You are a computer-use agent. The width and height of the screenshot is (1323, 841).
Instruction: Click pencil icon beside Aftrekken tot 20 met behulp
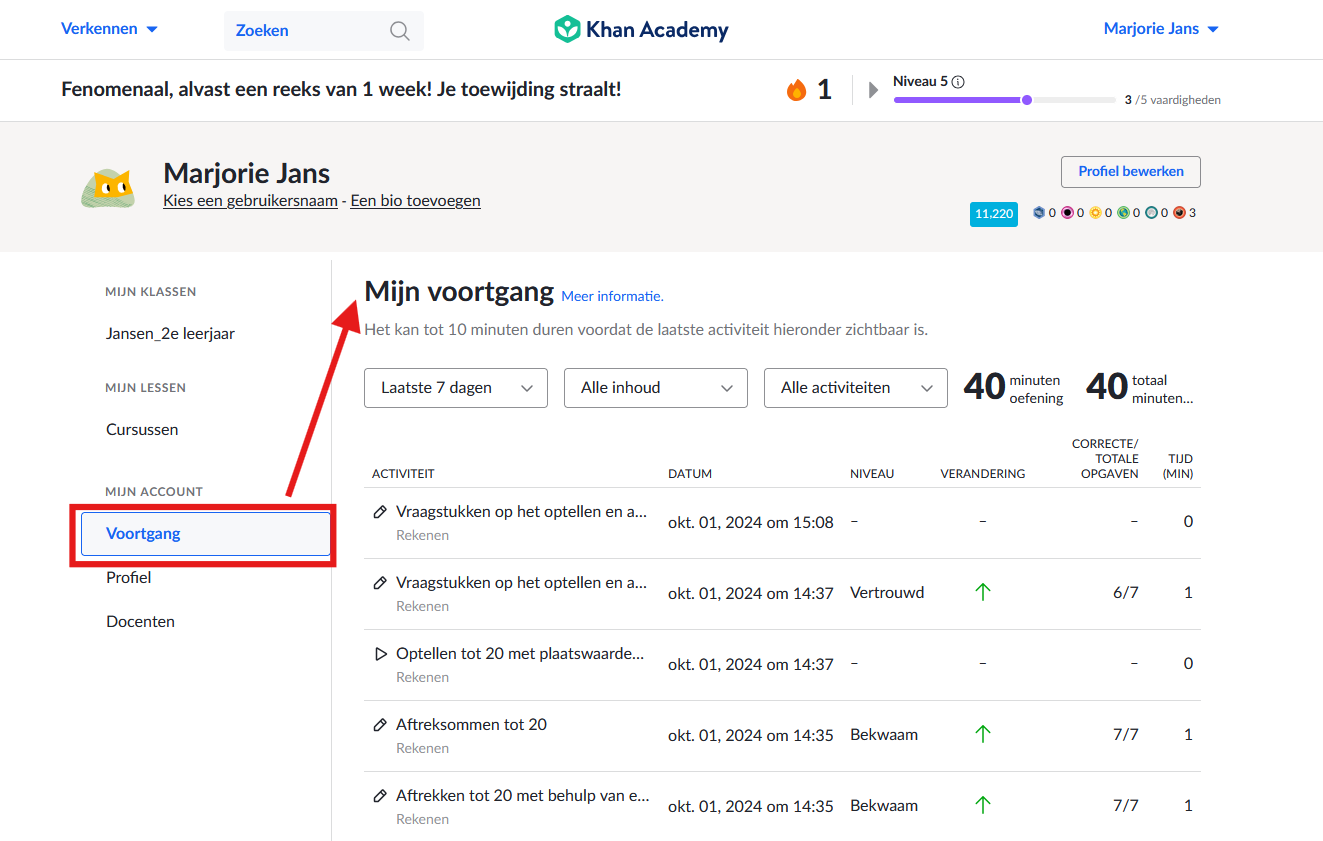point(380,796)
